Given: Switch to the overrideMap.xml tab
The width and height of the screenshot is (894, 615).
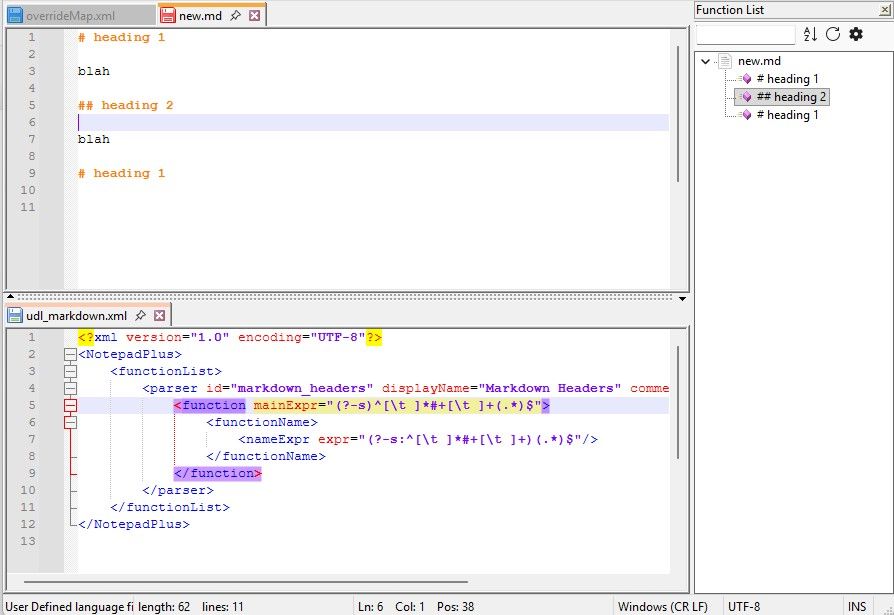Looking at the screenshot, I should pos(70,16).
